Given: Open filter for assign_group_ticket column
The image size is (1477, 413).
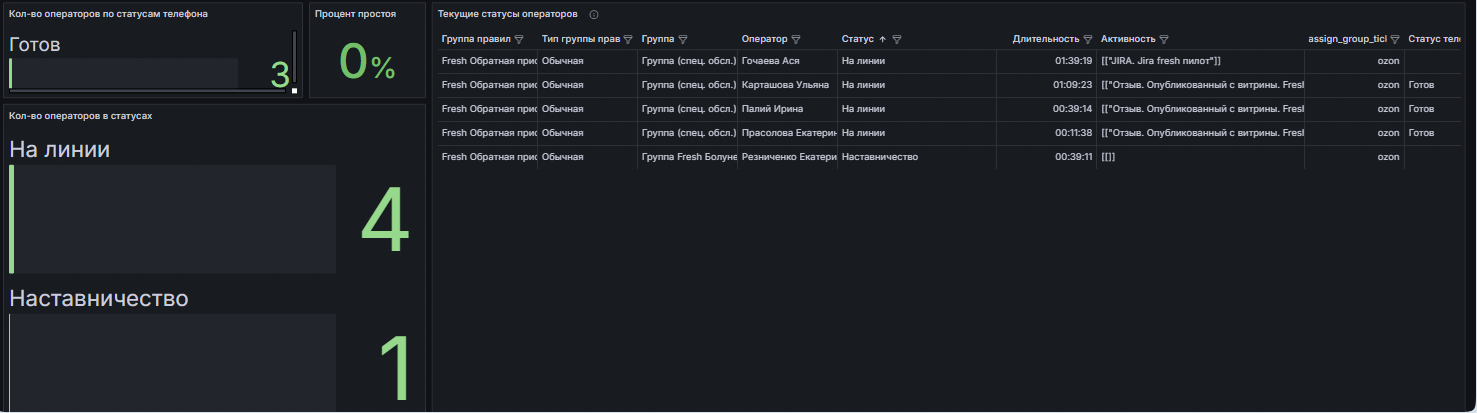Looking at the screenshot, I should 1395,39.
